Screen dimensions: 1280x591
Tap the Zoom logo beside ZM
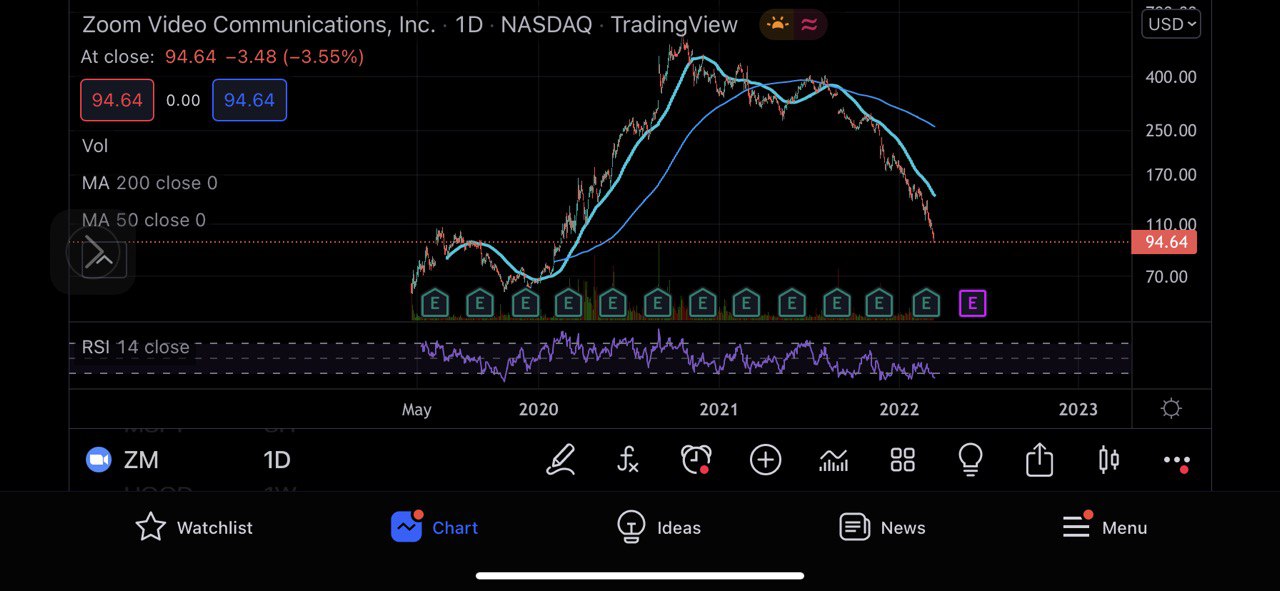(98, 460)
